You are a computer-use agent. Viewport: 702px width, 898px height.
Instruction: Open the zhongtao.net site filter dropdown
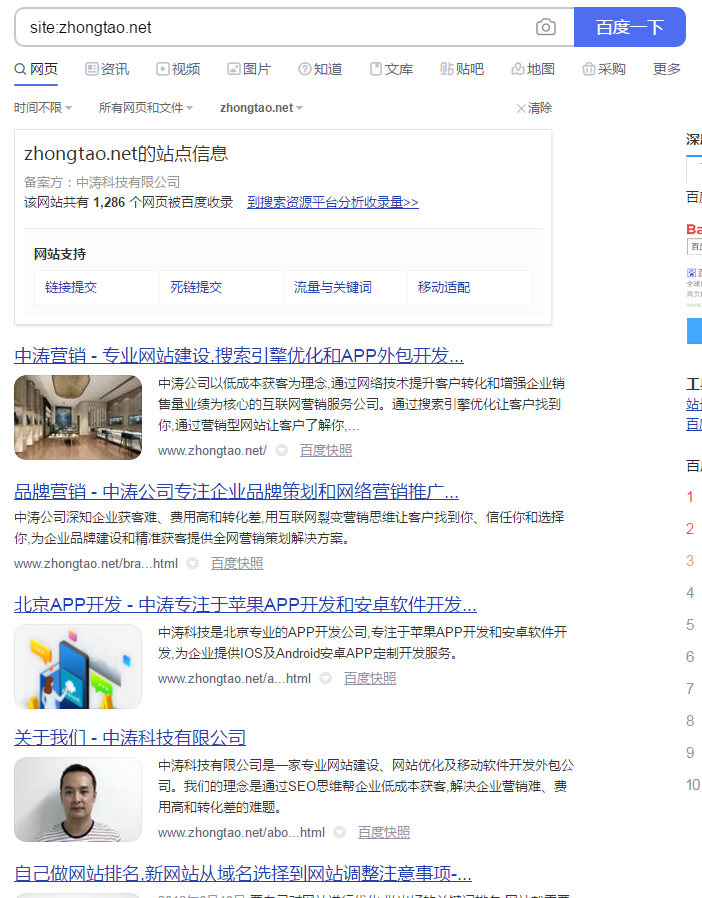(261, 108)
